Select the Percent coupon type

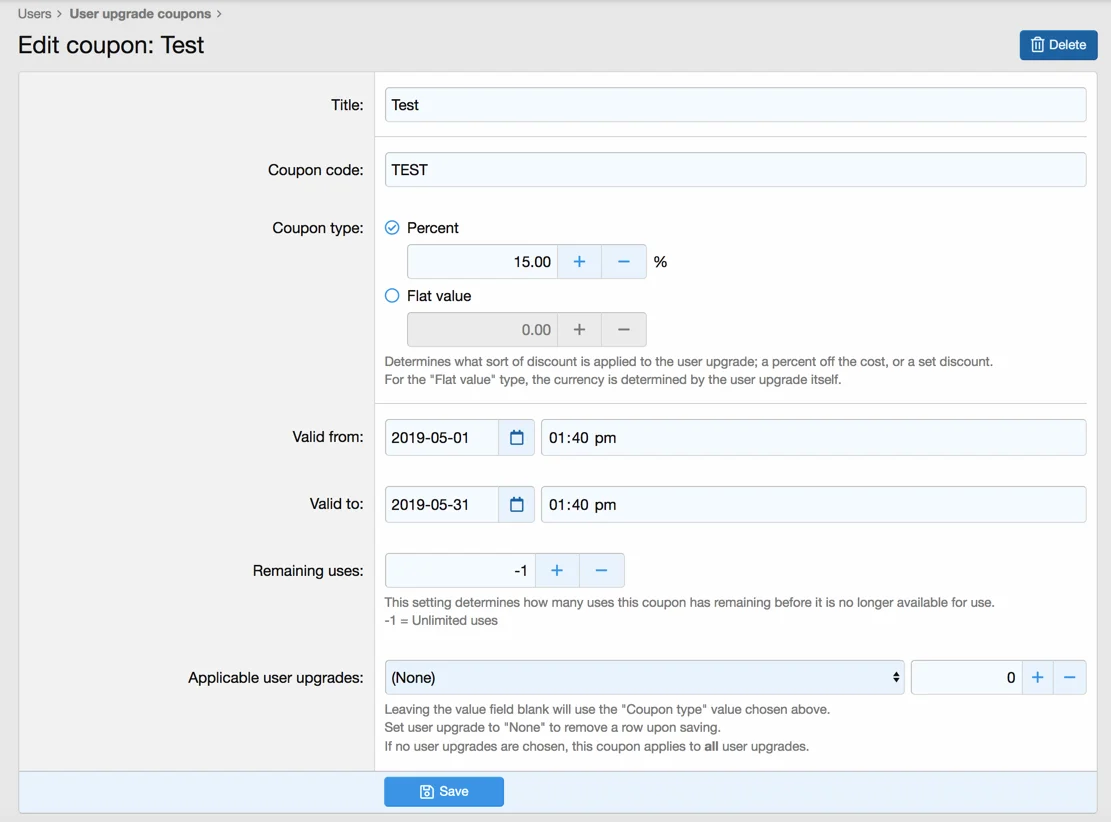(392, 228)
